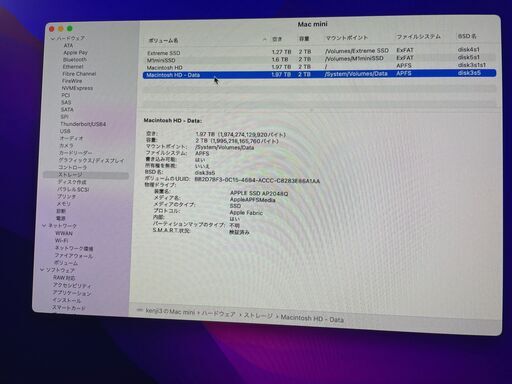Click the green zoom window button
The image size is (512, 384).
pos(70,28)
